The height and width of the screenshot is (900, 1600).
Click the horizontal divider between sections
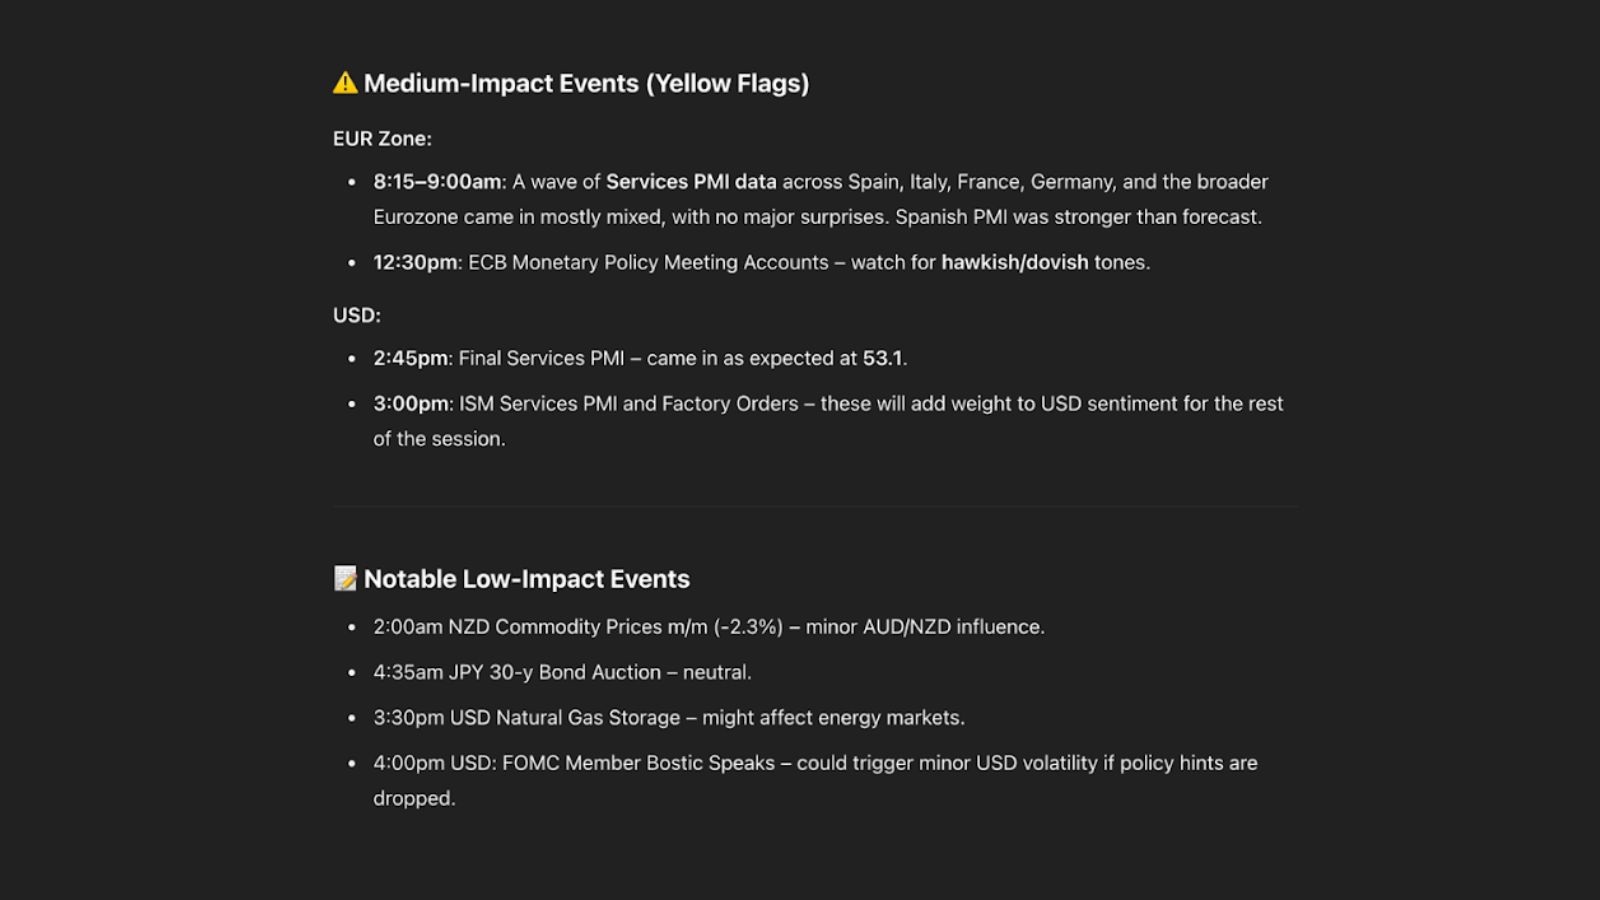(x=815, y=507)
